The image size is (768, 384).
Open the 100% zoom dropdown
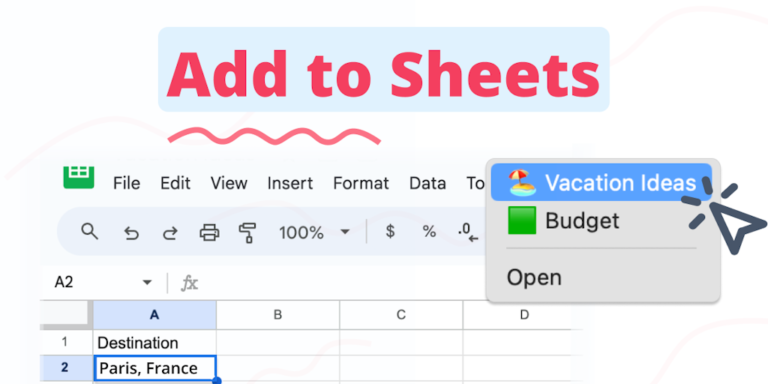point(314,232)
